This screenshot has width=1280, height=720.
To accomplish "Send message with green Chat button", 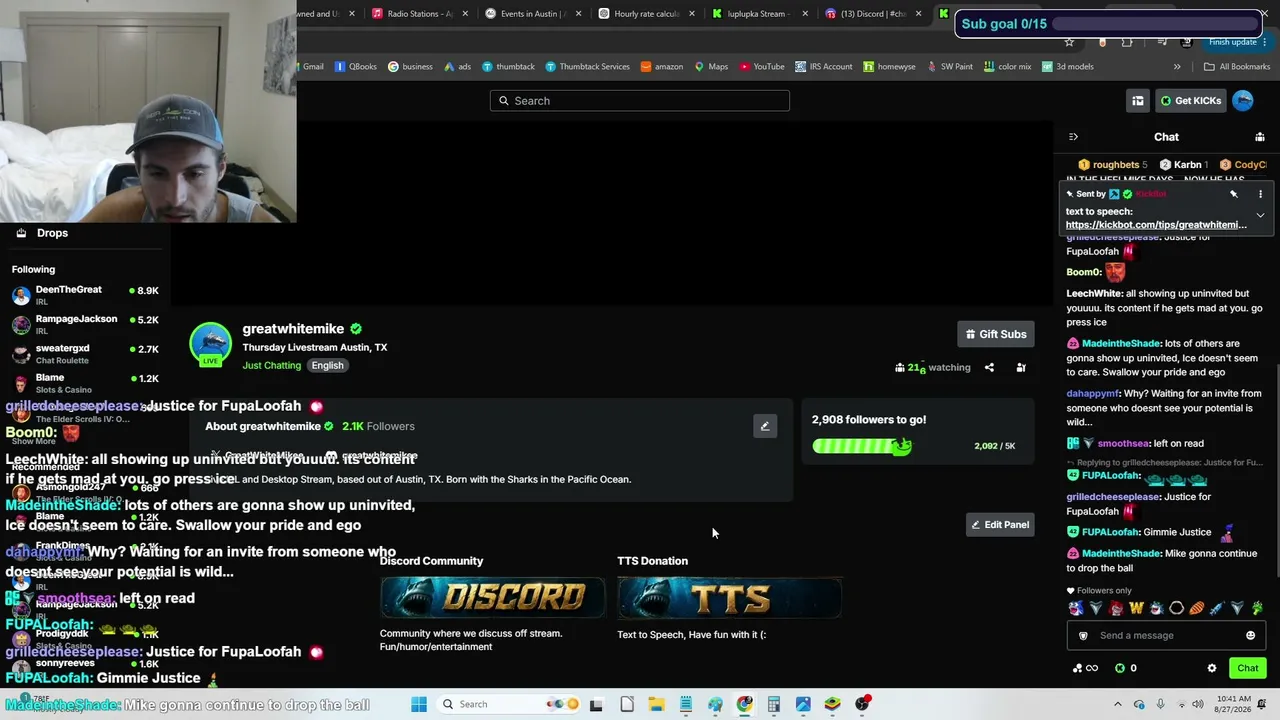I will (1248, 668).
